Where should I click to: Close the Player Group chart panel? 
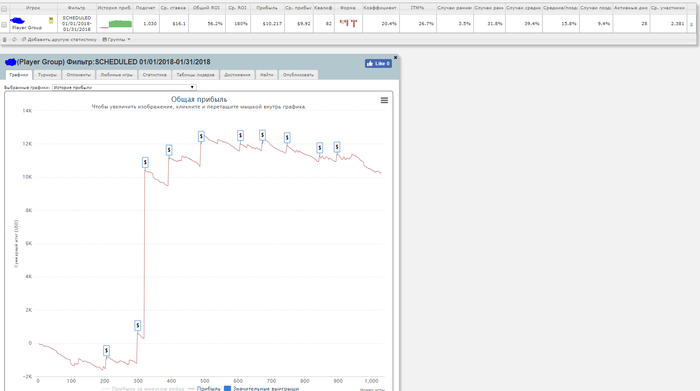pos(395,58)
